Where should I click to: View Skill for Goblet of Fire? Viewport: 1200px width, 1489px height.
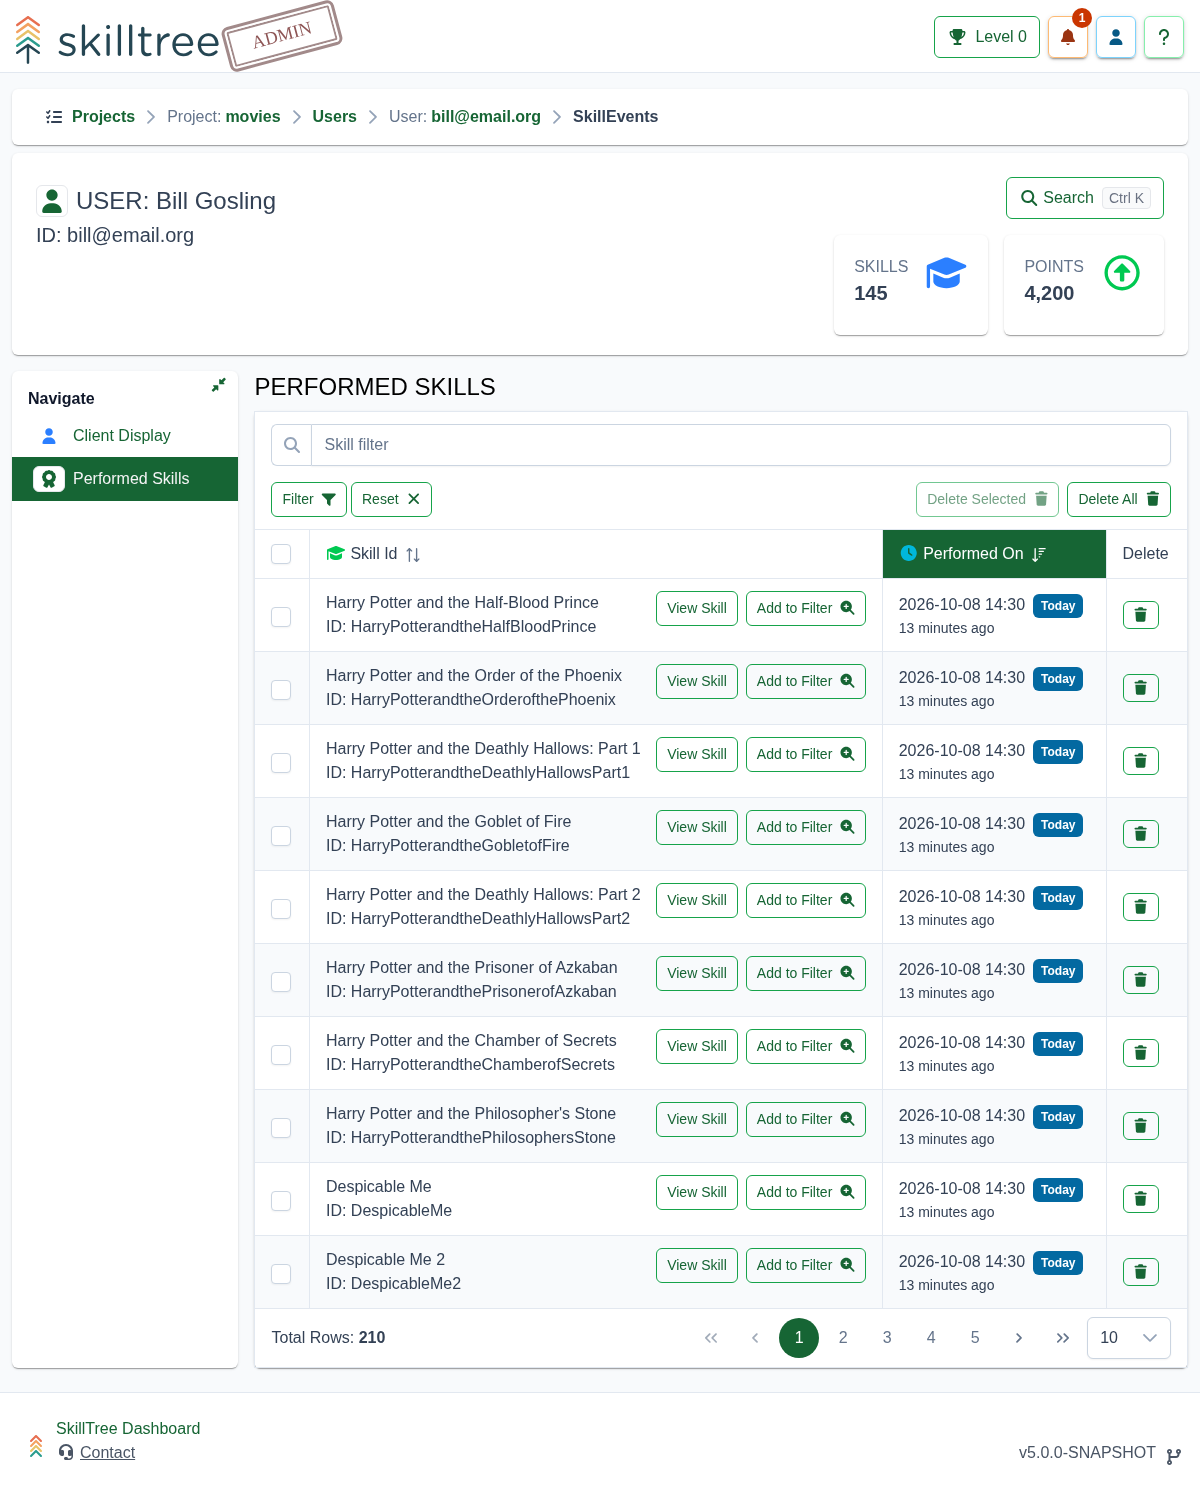coord(697,827)
